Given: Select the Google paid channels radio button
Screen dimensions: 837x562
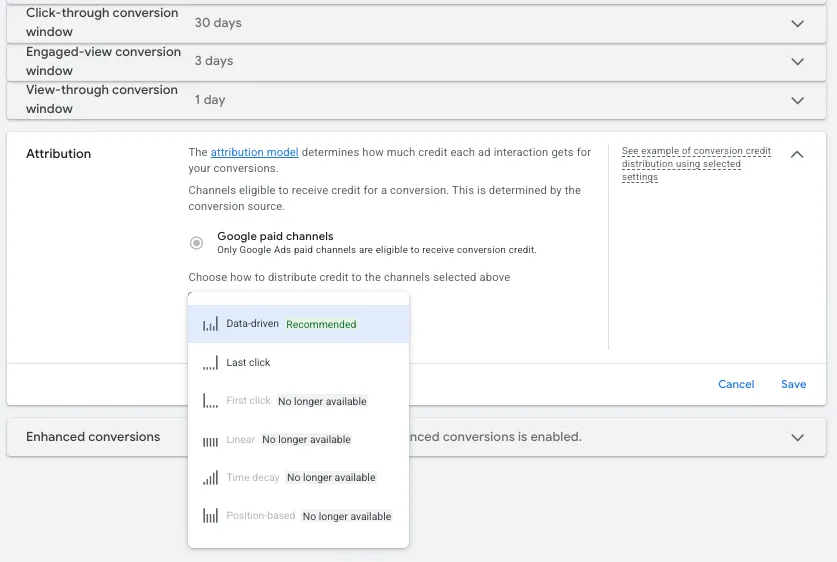Looking at the screenshot, I should coord(196,243).
